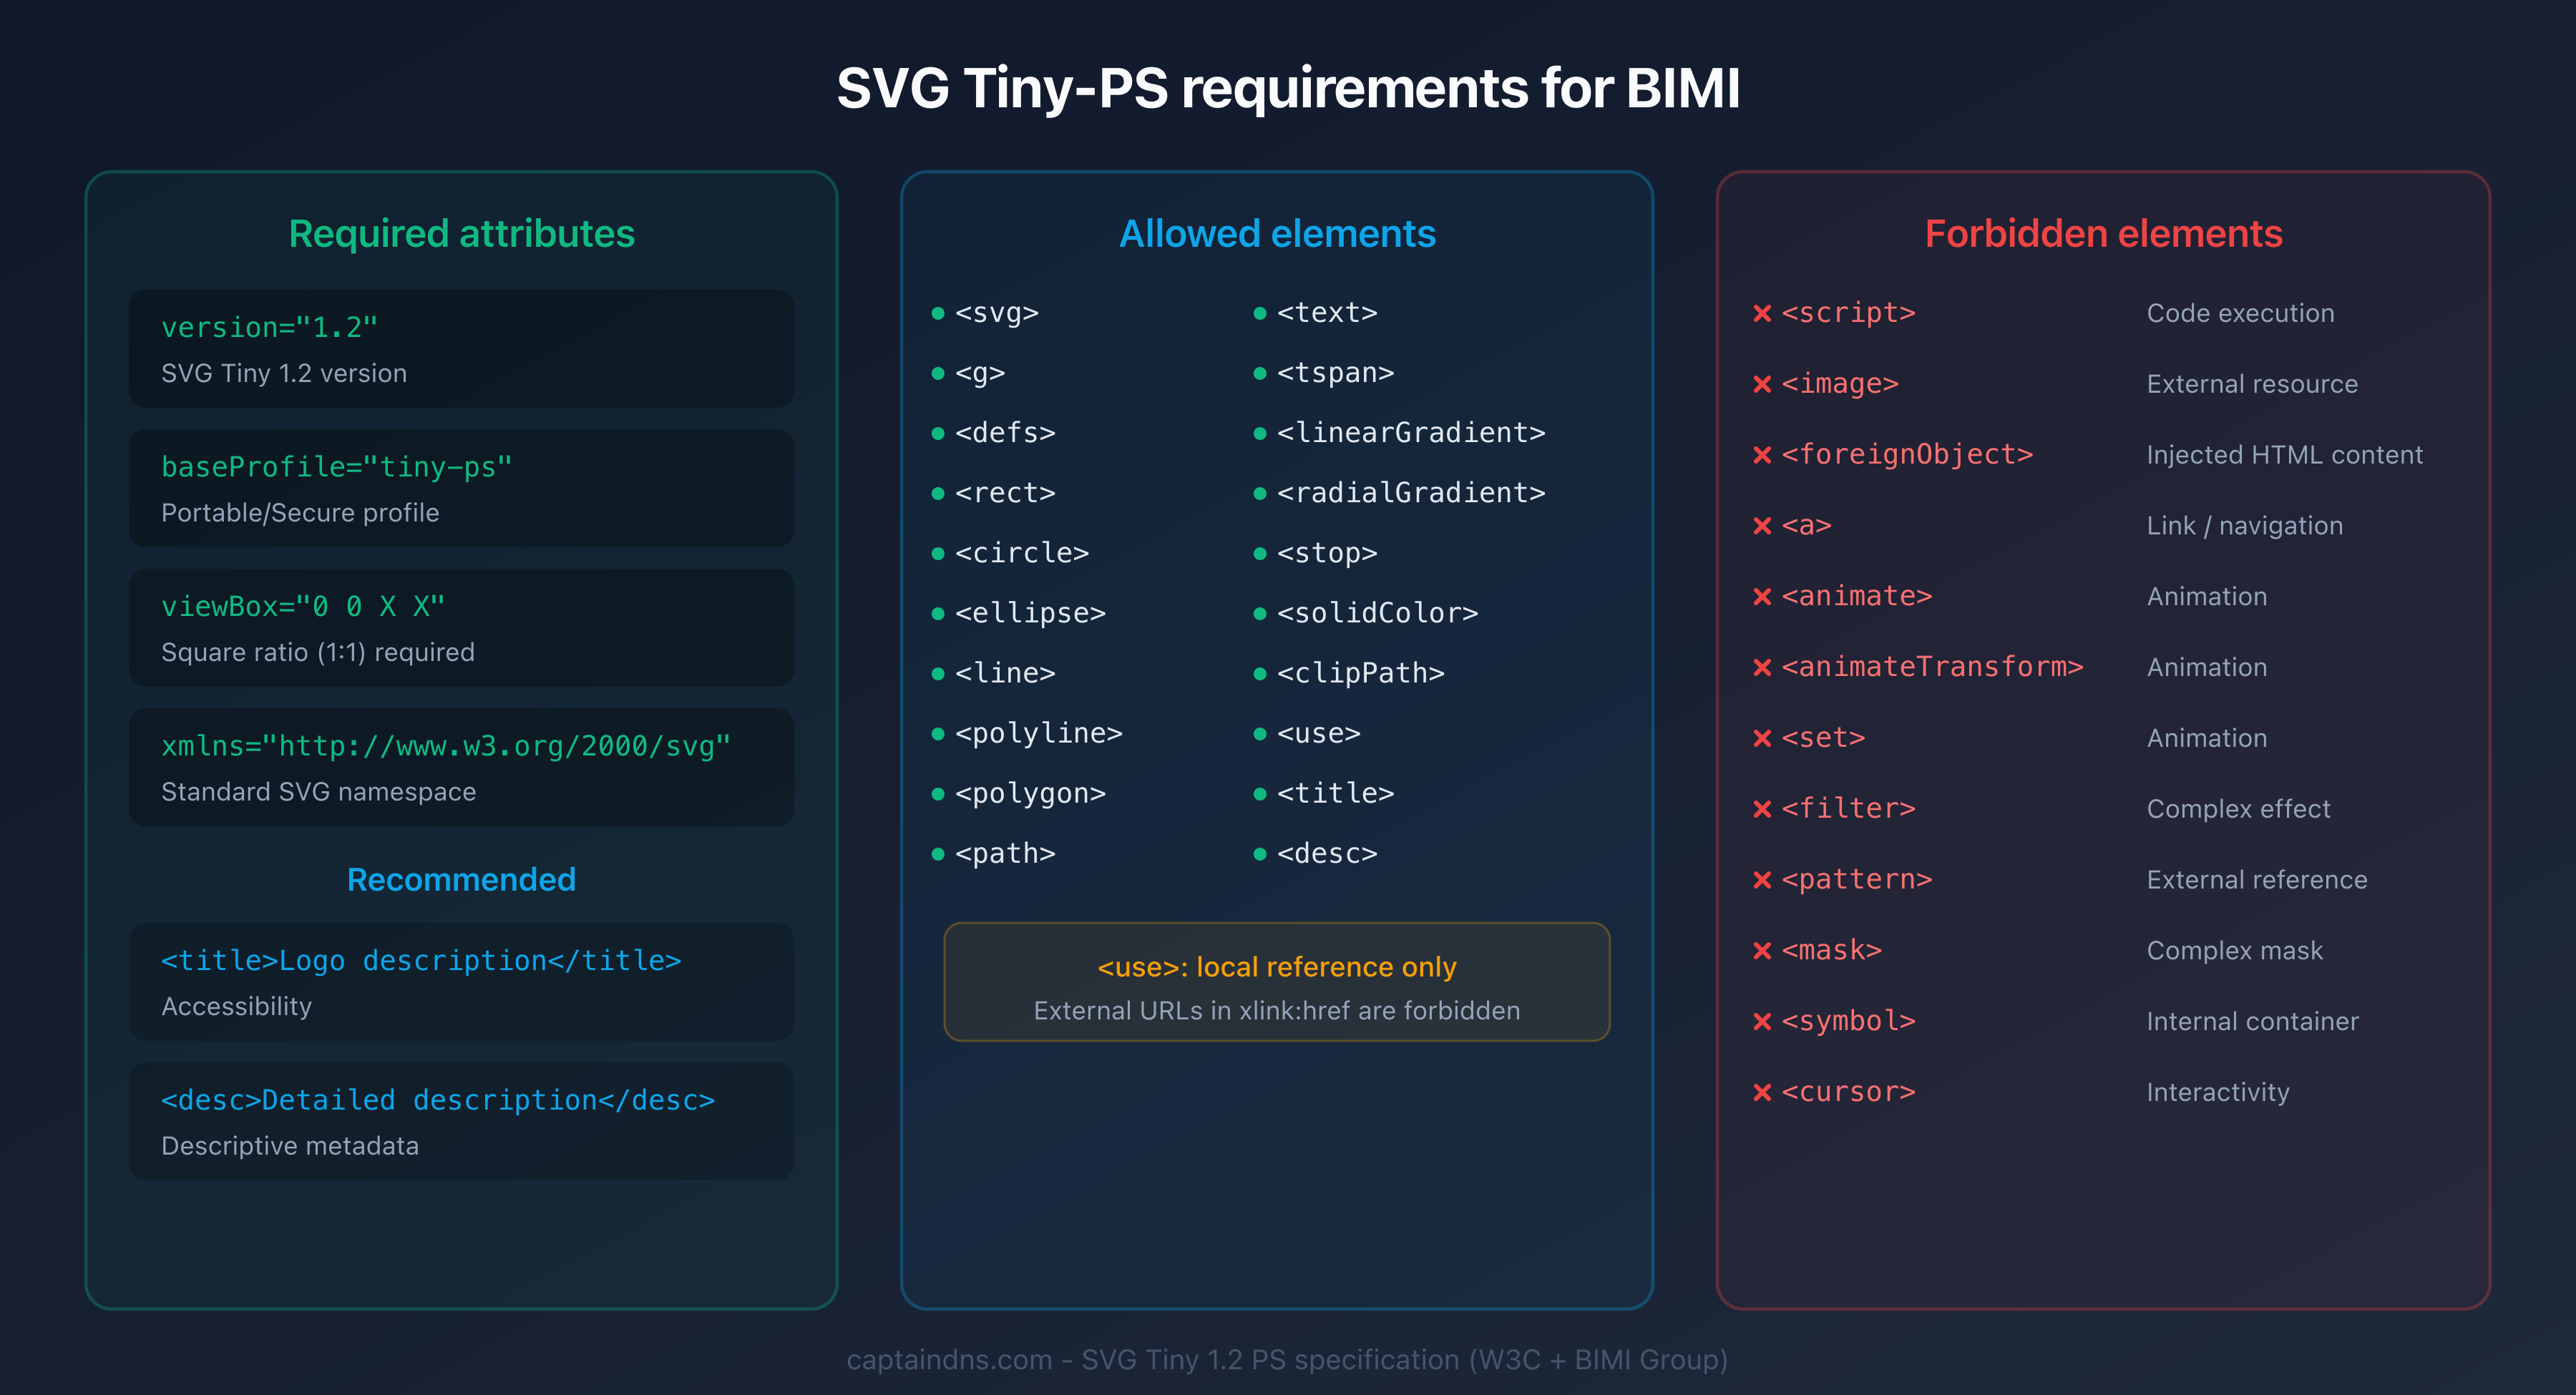The image size is (2576, 1395).
Task: Click the Recommended subheading
Action: click(461, 880)
